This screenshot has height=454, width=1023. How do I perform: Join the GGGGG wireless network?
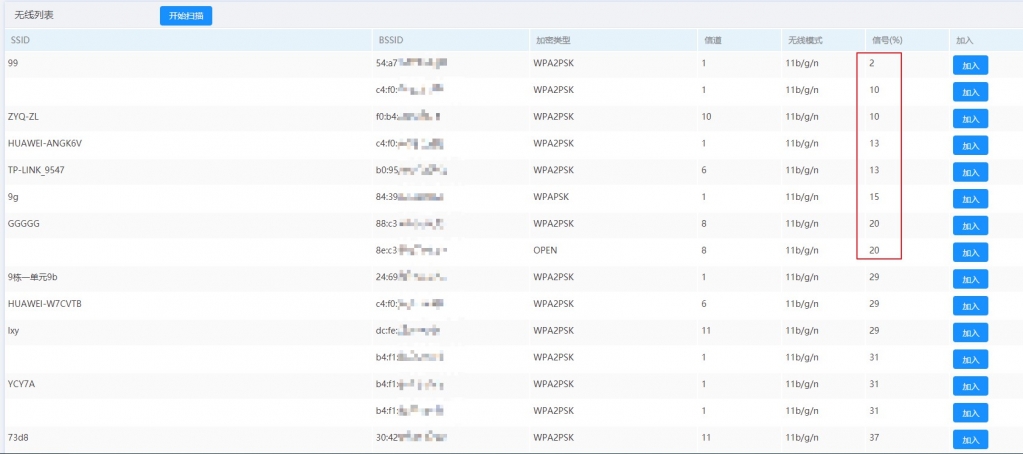[x=969, y=225]
